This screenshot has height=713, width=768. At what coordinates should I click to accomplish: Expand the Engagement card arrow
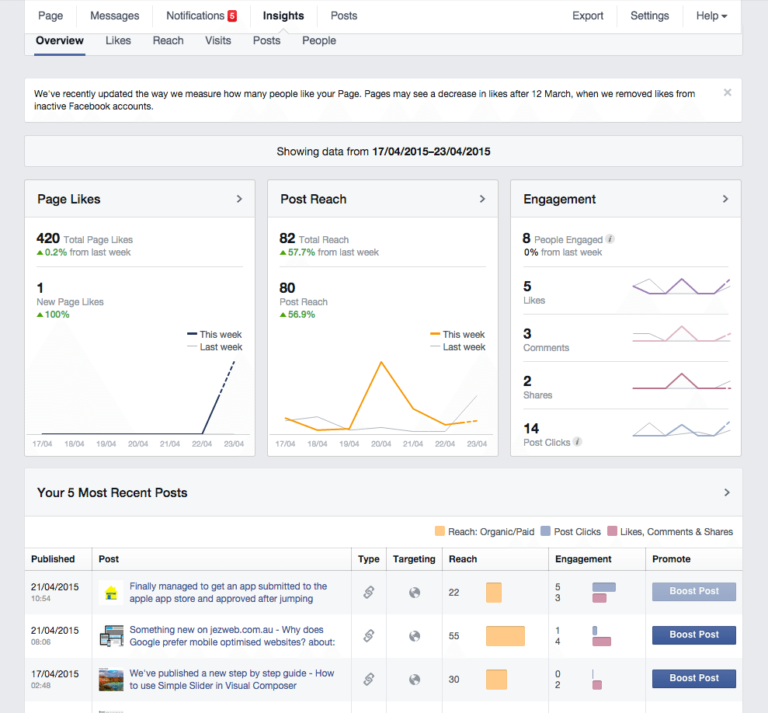725,199
